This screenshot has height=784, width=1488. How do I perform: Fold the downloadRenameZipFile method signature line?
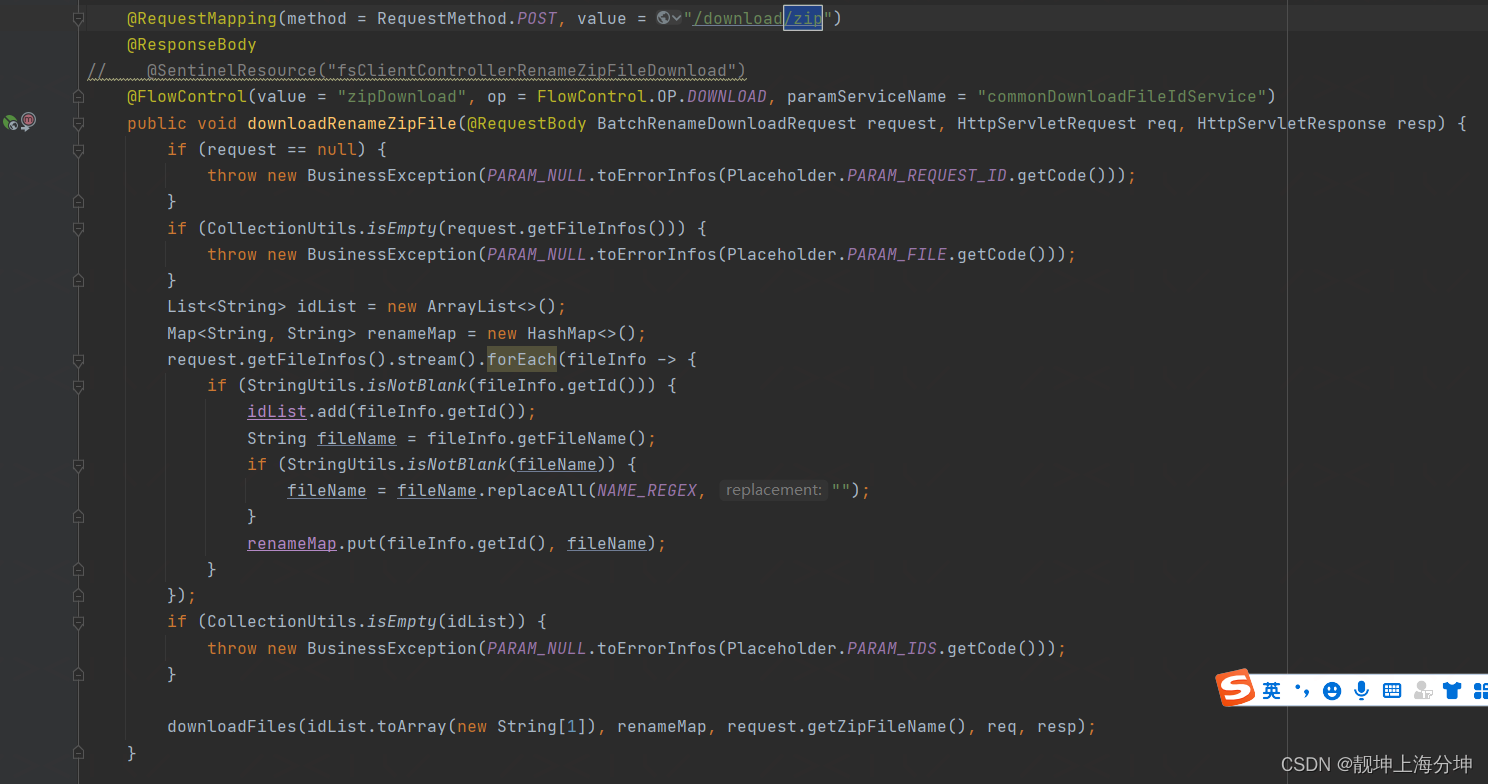click(78, 123)
